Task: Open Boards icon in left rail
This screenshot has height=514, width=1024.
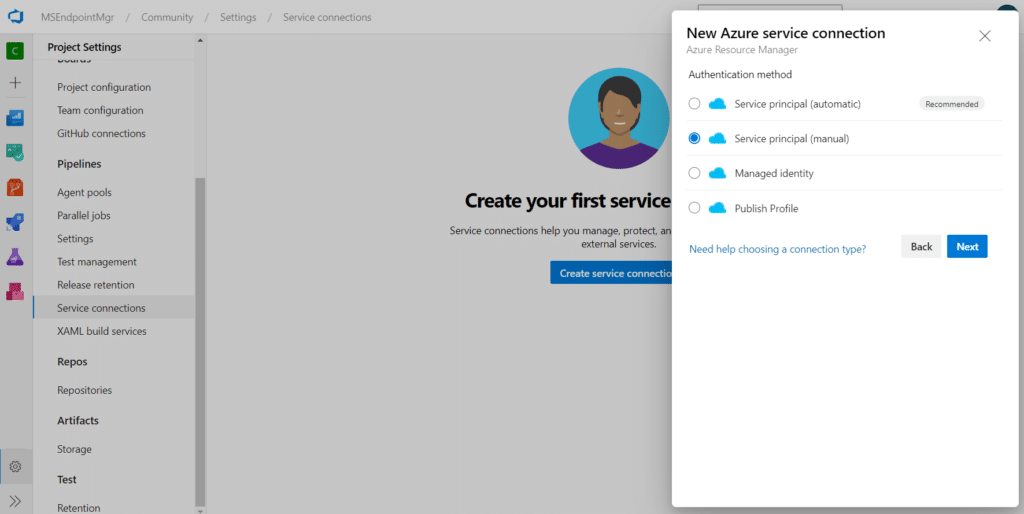Action: coord(15,153)
